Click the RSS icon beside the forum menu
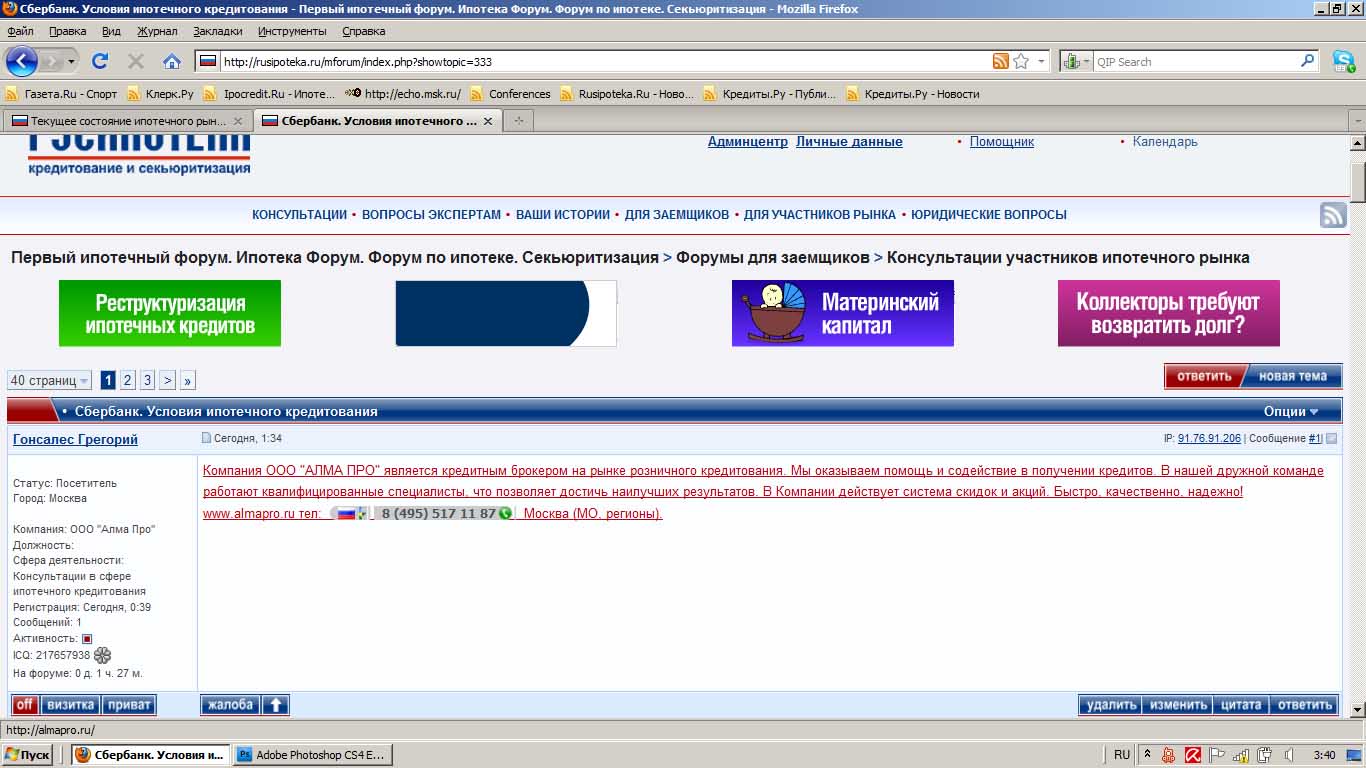1366x768 pixels. pos(1333,214)
